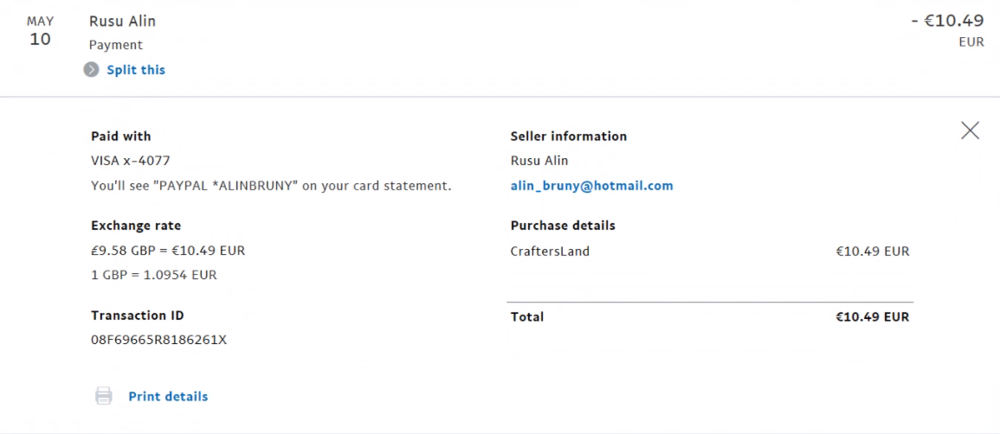Click the printer icon
Viewport: 1000px width, 434px height.
click(103, 397)
